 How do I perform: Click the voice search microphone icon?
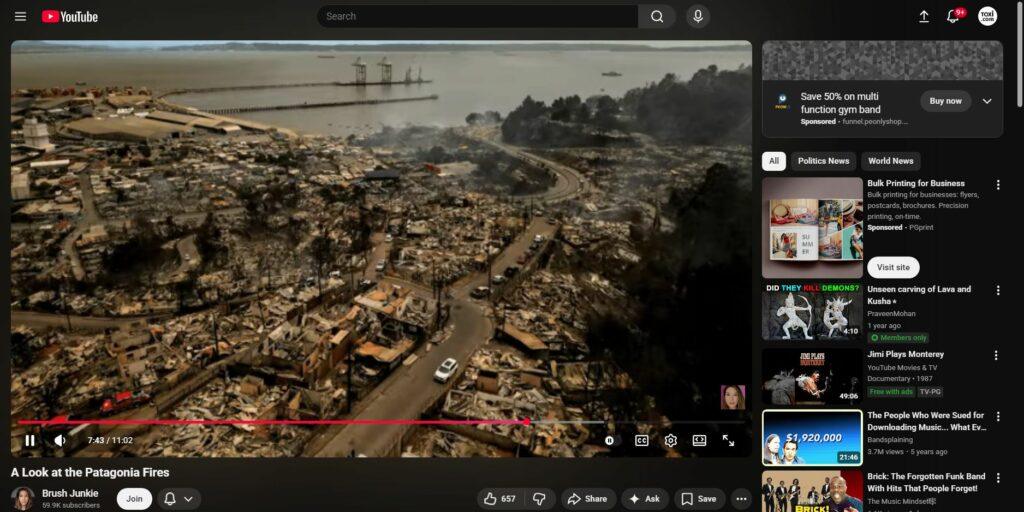pyautogui.click(x=697, y=16)
